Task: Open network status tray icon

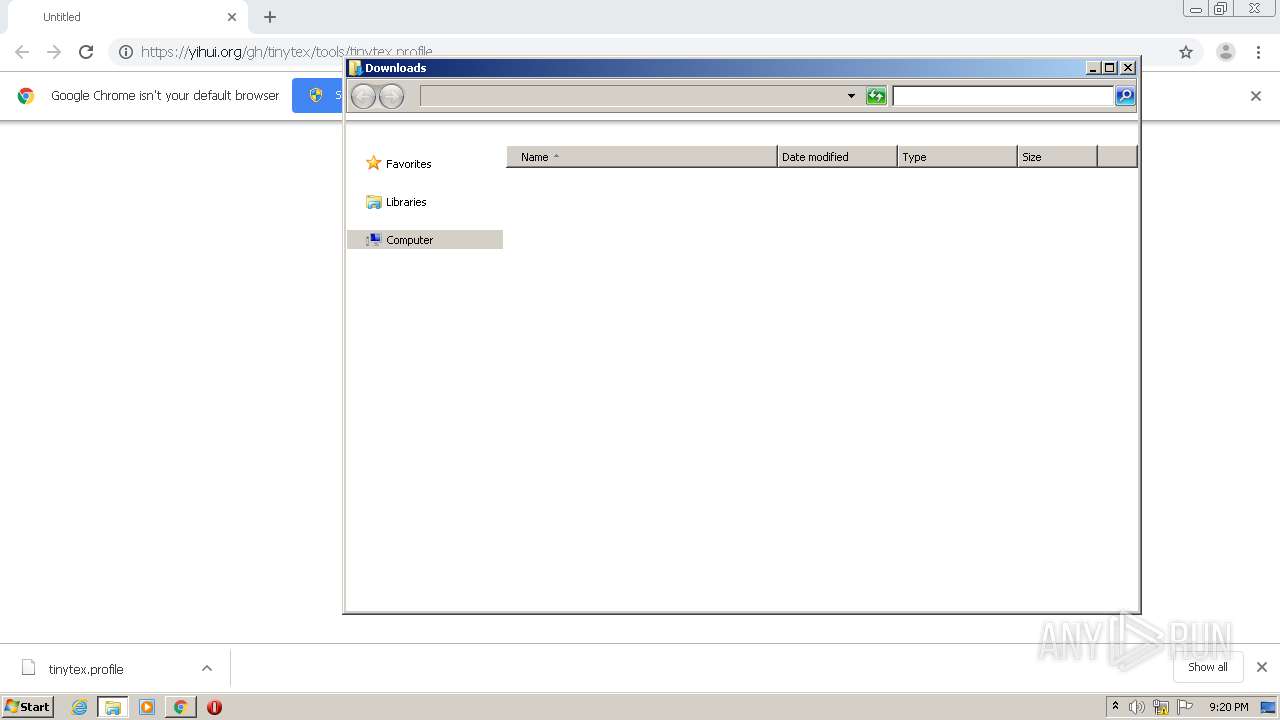Action: click(1161, 707)
